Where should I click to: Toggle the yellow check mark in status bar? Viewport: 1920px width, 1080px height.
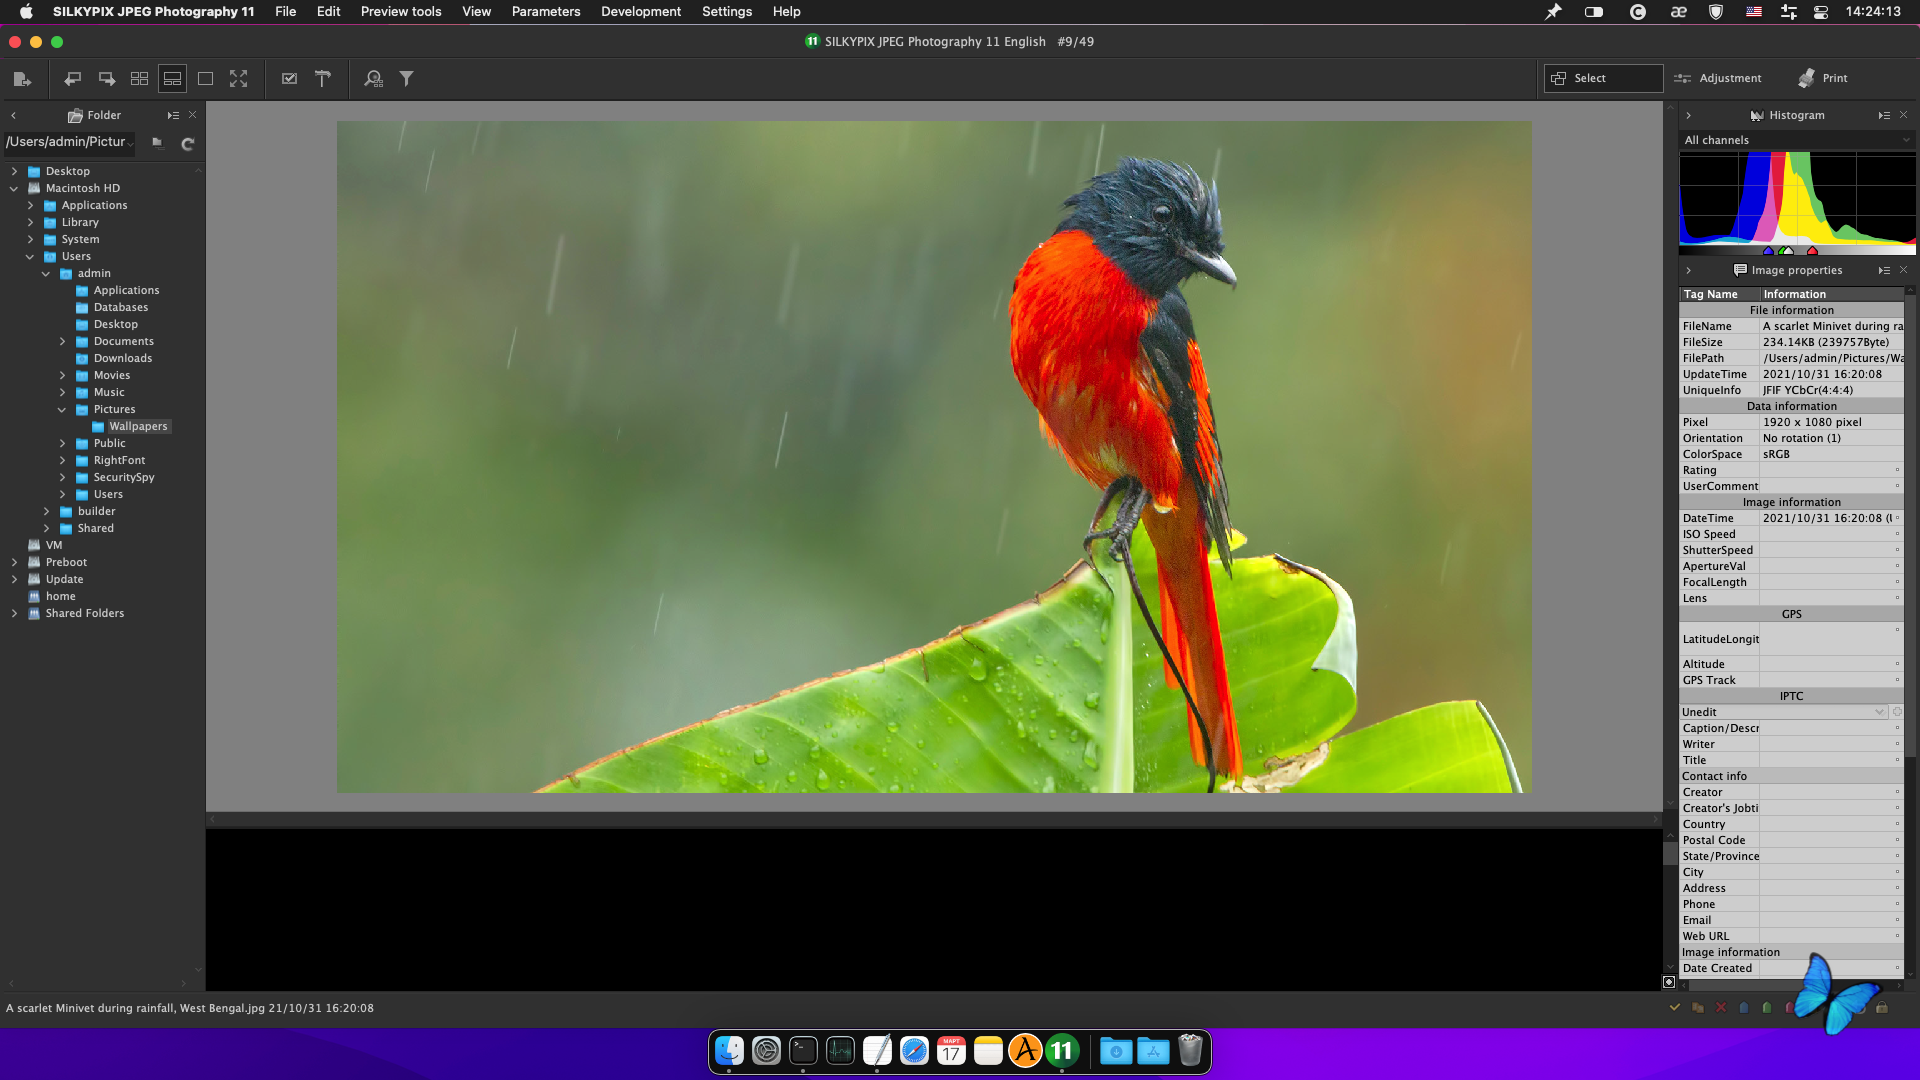(x=1675, y=1008)
